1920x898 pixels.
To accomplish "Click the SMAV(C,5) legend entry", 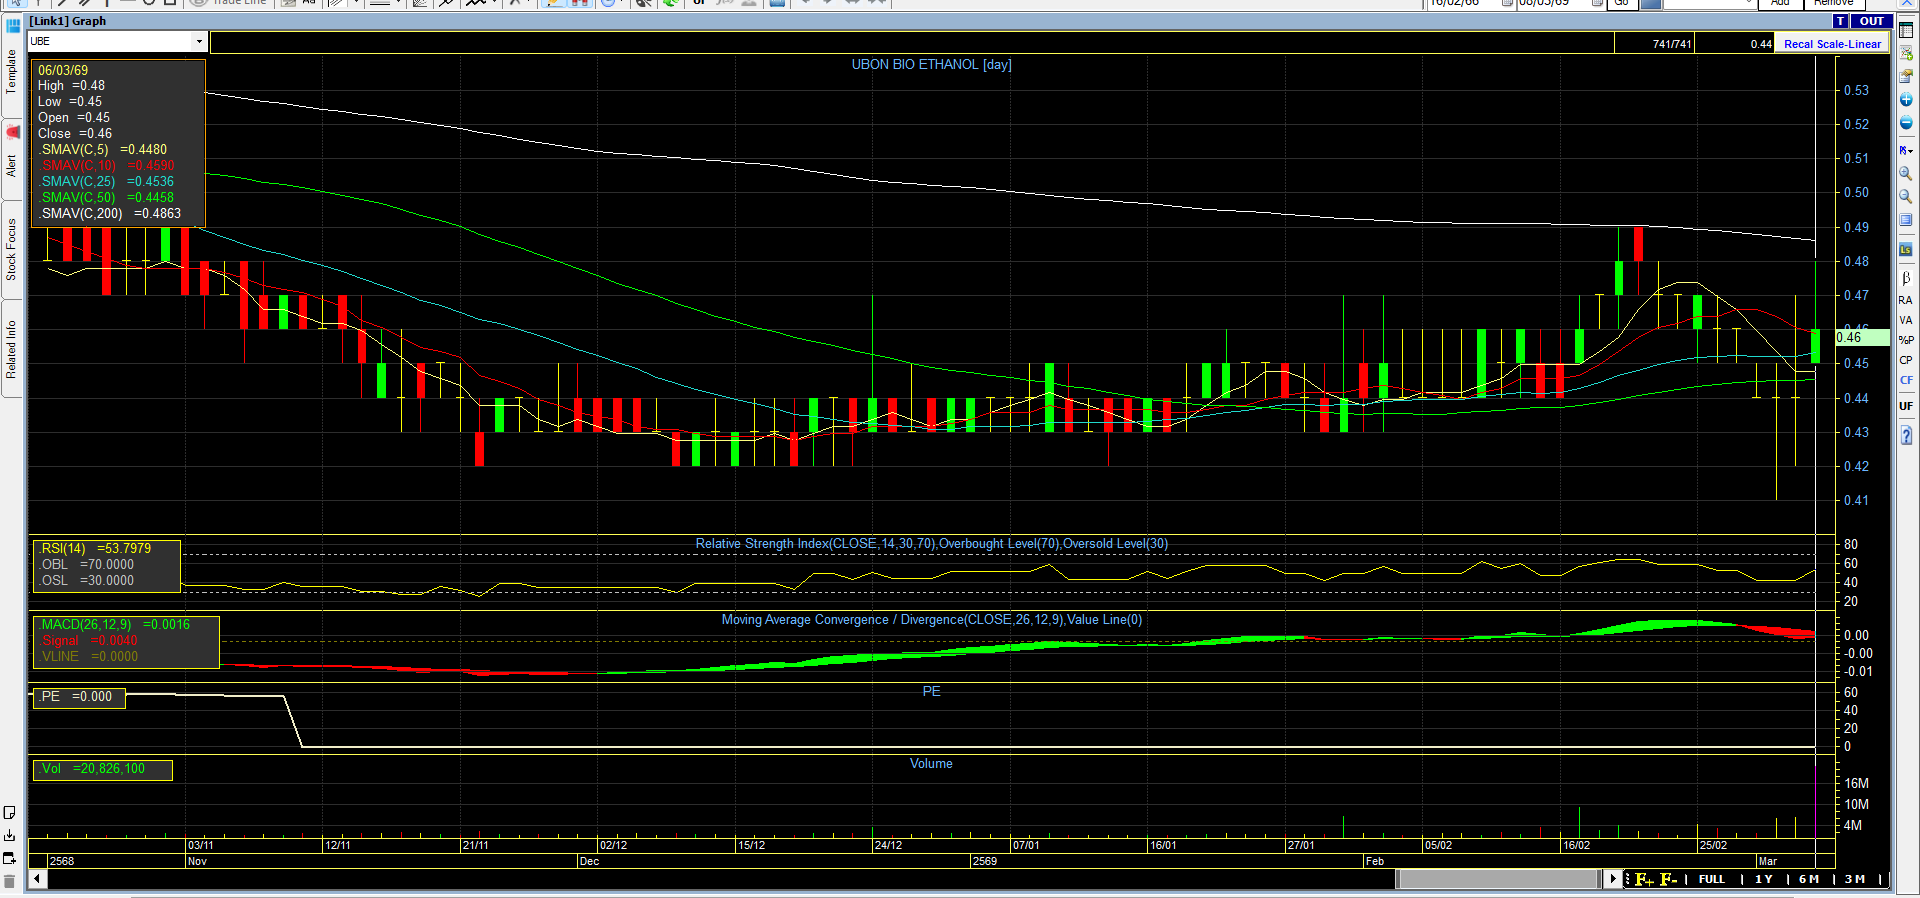I will coord(104,149).
